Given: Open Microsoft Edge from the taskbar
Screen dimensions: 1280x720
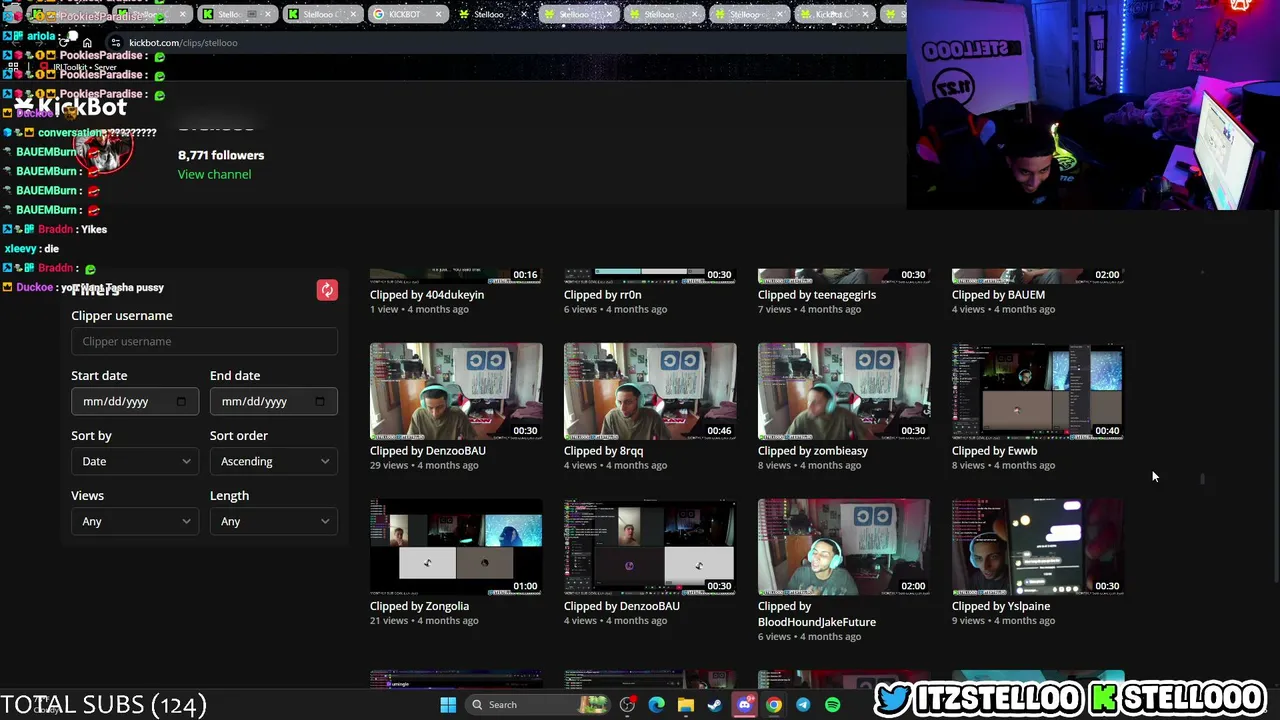Looking at the screenshot, I should tap(656, 705).
